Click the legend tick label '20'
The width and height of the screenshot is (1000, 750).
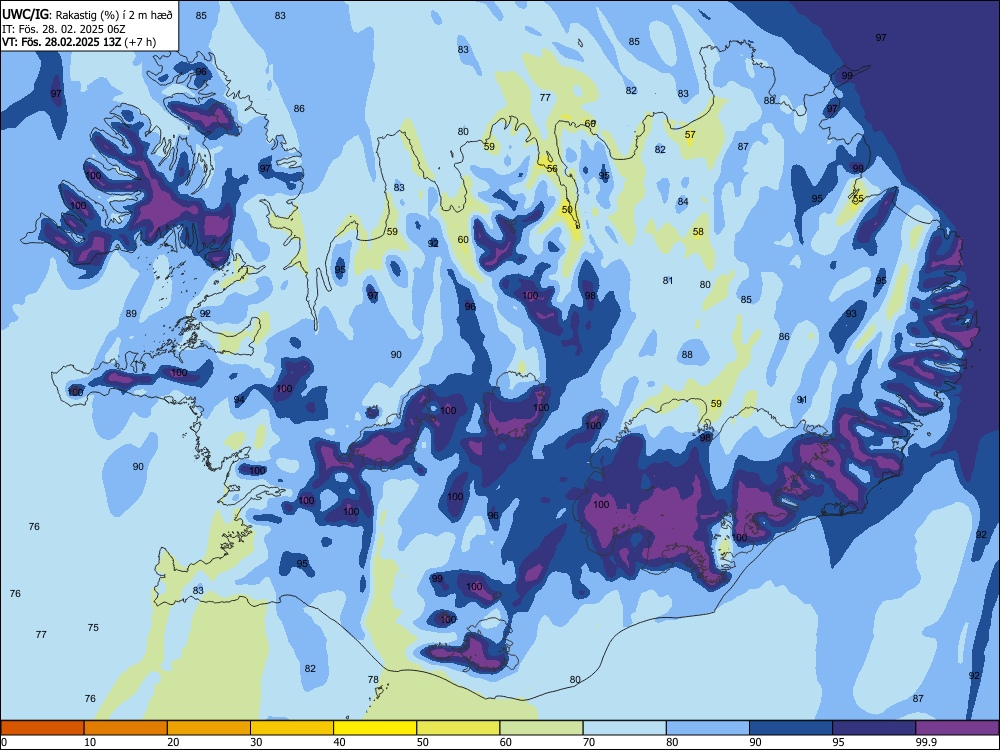point(173,742)
